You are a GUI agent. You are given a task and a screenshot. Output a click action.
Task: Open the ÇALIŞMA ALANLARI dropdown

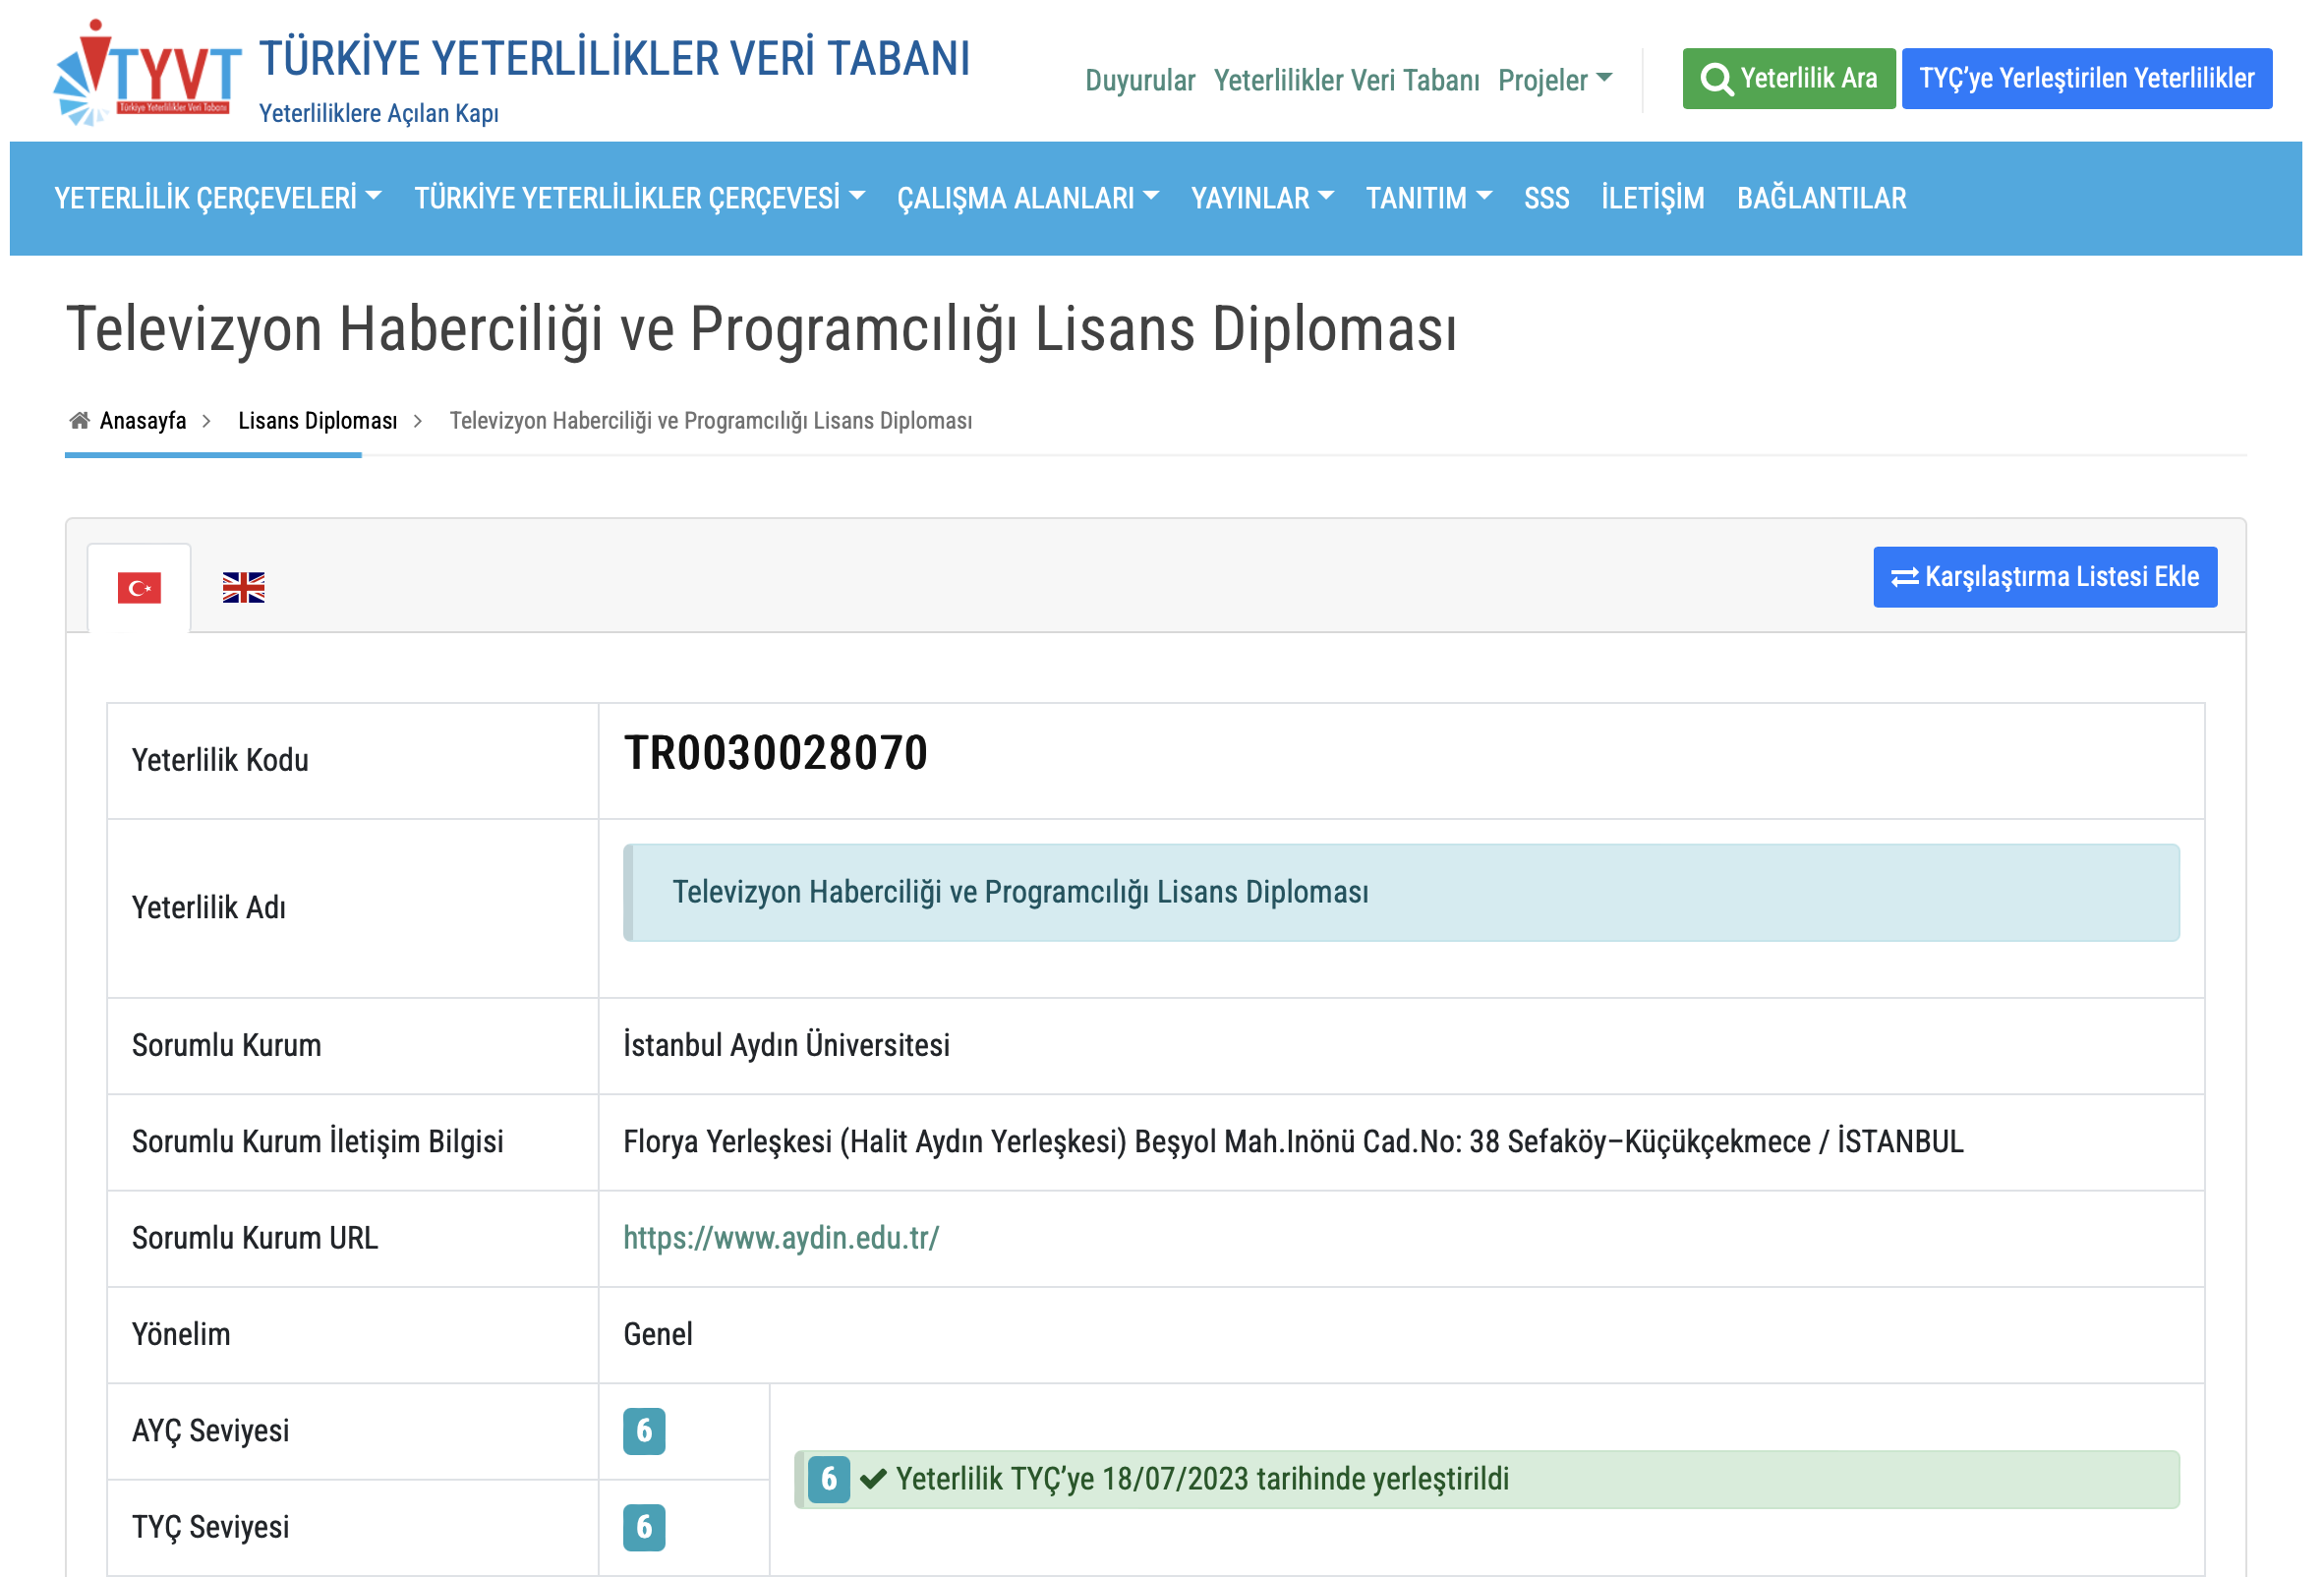(1029, 199)
